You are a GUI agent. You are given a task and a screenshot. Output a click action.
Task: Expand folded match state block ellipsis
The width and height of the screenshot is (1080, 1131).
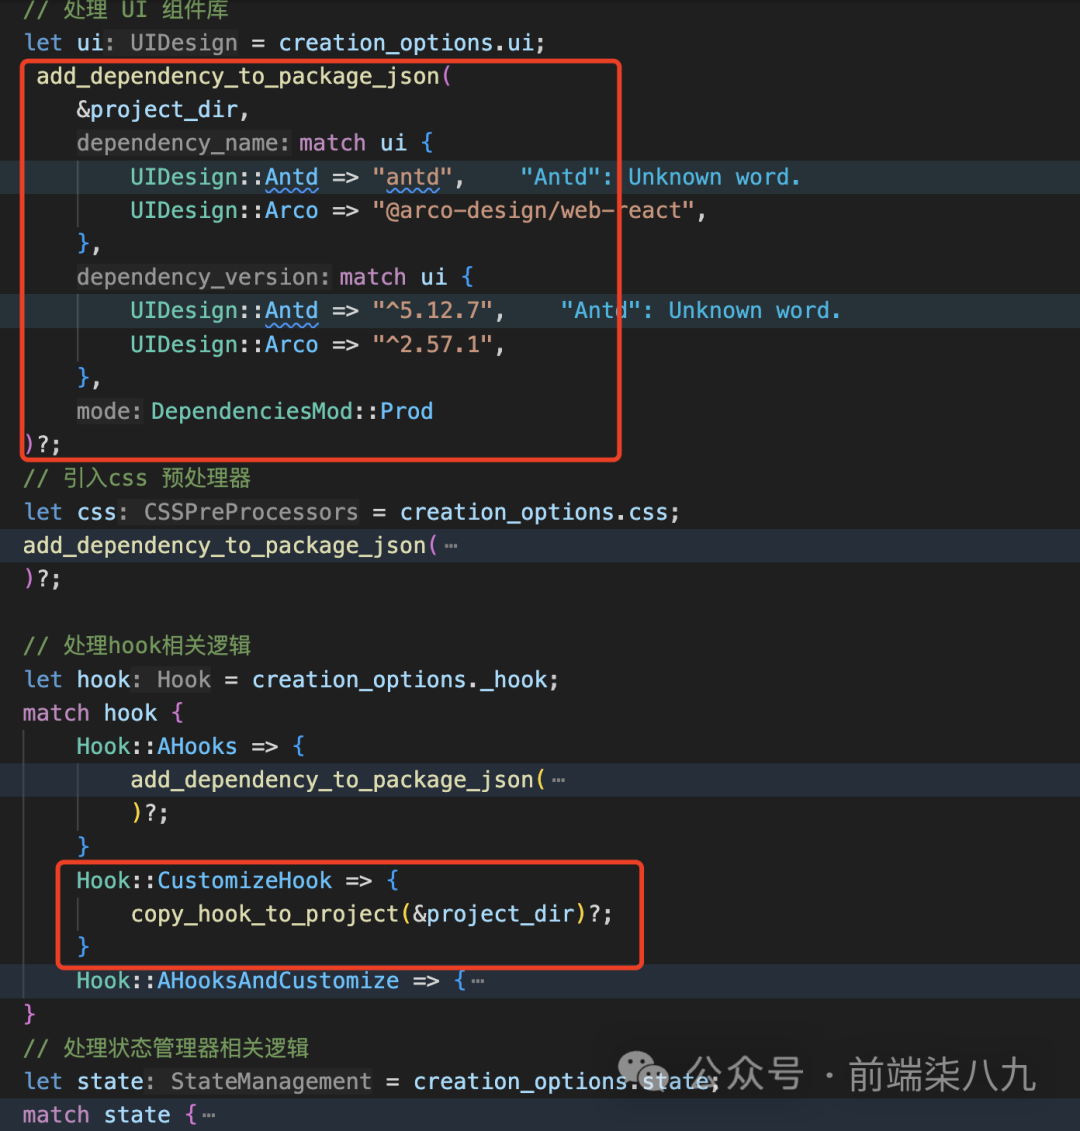[x=208, y=1115]
